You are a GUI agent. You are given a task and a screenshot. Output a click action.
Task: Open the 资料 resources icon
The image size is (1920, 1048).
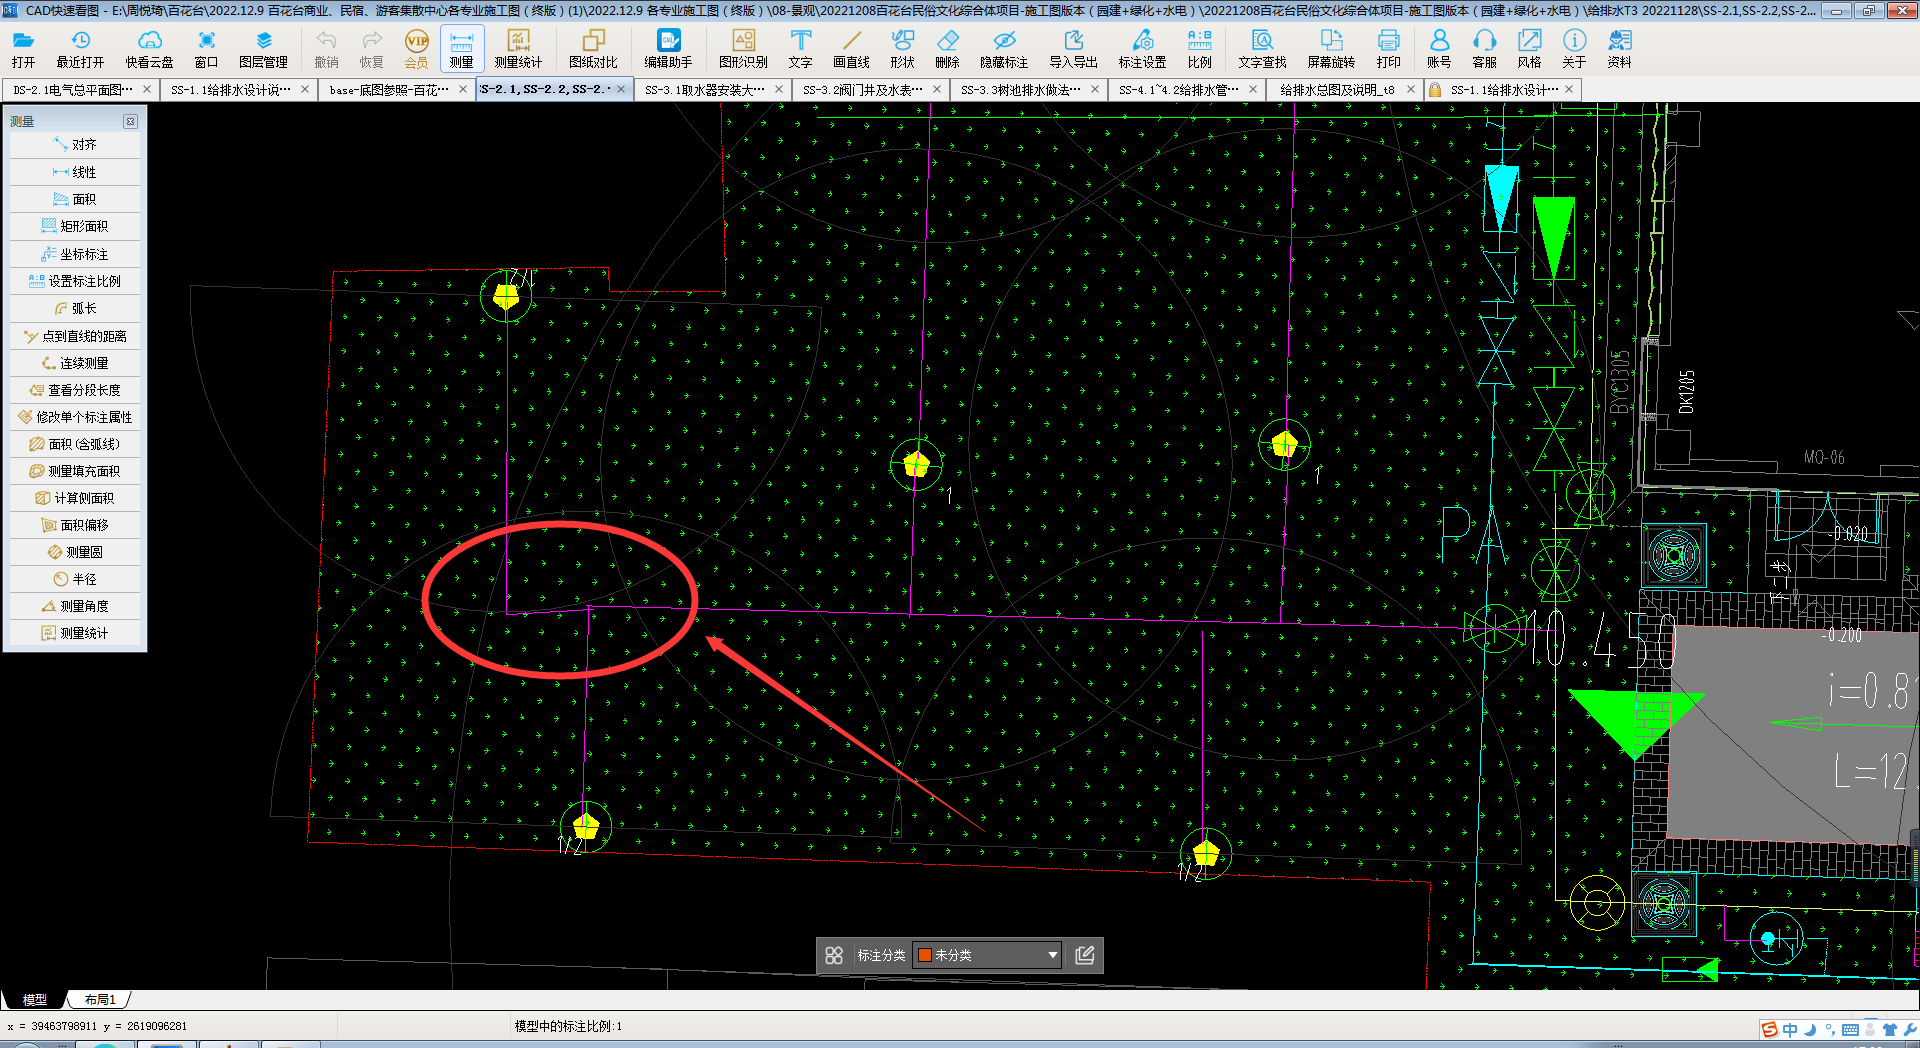tap(1619, 49)
